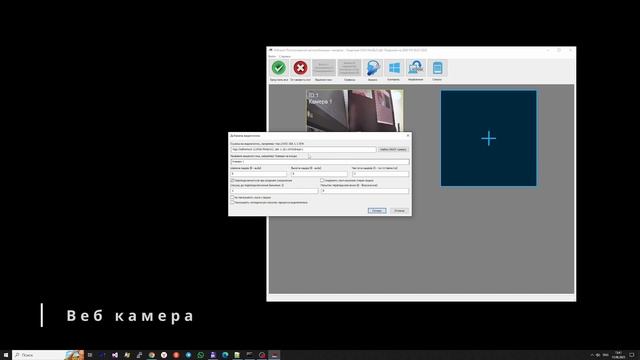Open Microsoft Edge from the taskbar
640x360 pixels.
pyautogui.click(x=225, y=355)
